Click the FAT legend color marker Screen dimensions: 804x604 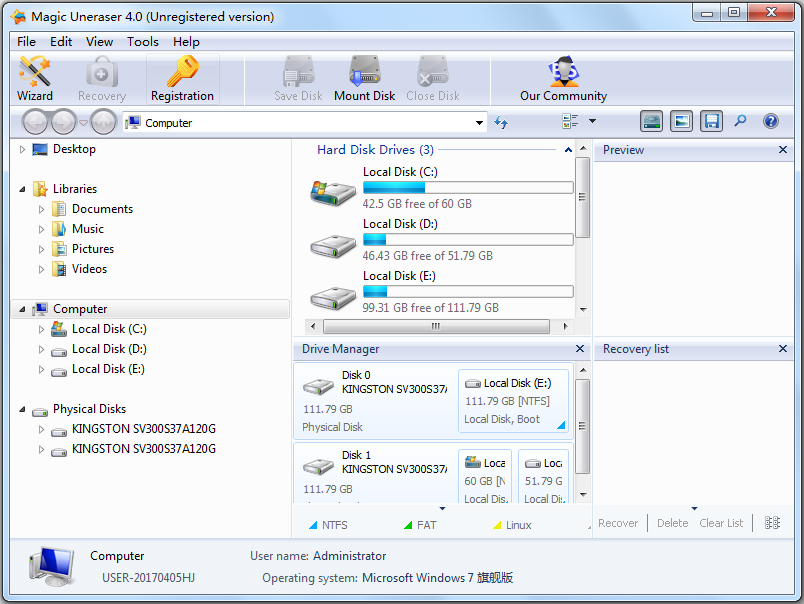(408, 525)
